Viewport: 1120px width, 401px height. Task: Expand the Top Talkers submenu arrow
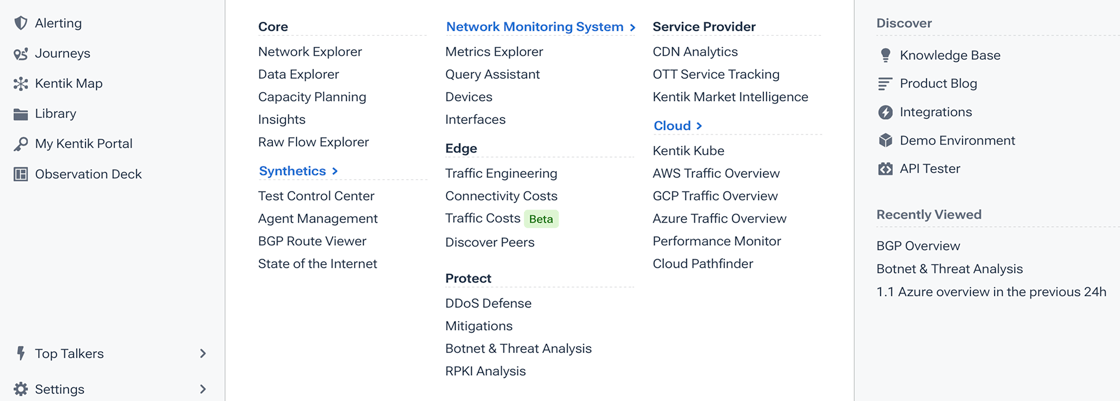coord(203,354)
